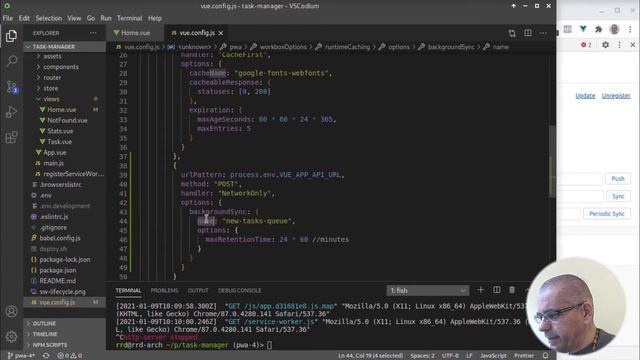Open DevTools kebab menu in browser
This screenshot has height=360, width=640.
pyautogui.click(x=620, y=44)
